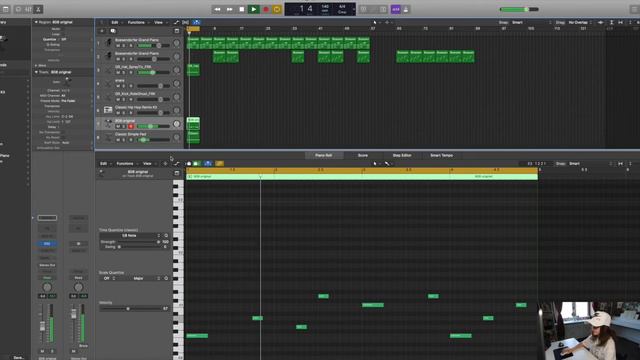Screen dimensions: 640x360
Task: Click the global tracks button above track headers
Action: point(177,31)
